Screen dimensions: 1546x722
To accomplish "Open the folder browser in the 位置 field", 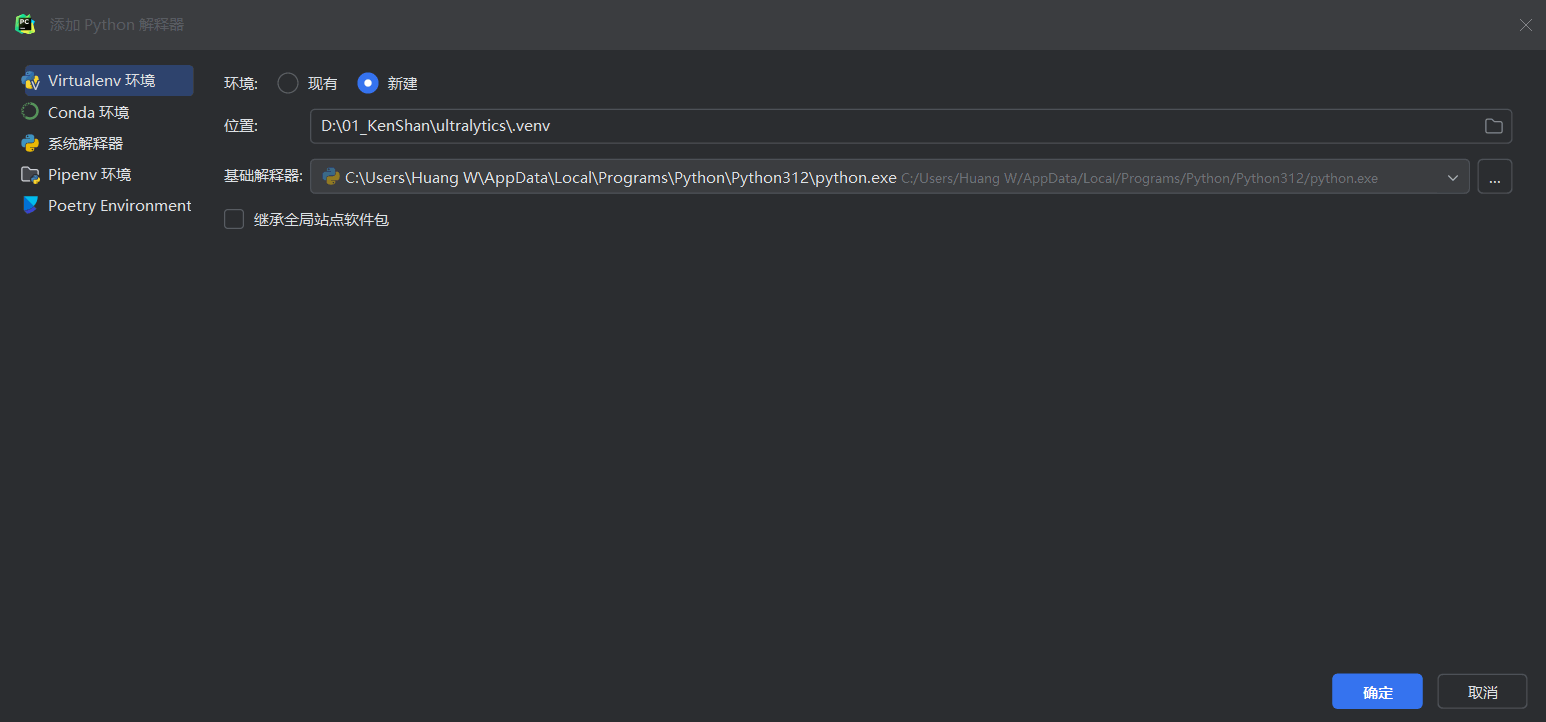I will click(x=1493, y=126).
